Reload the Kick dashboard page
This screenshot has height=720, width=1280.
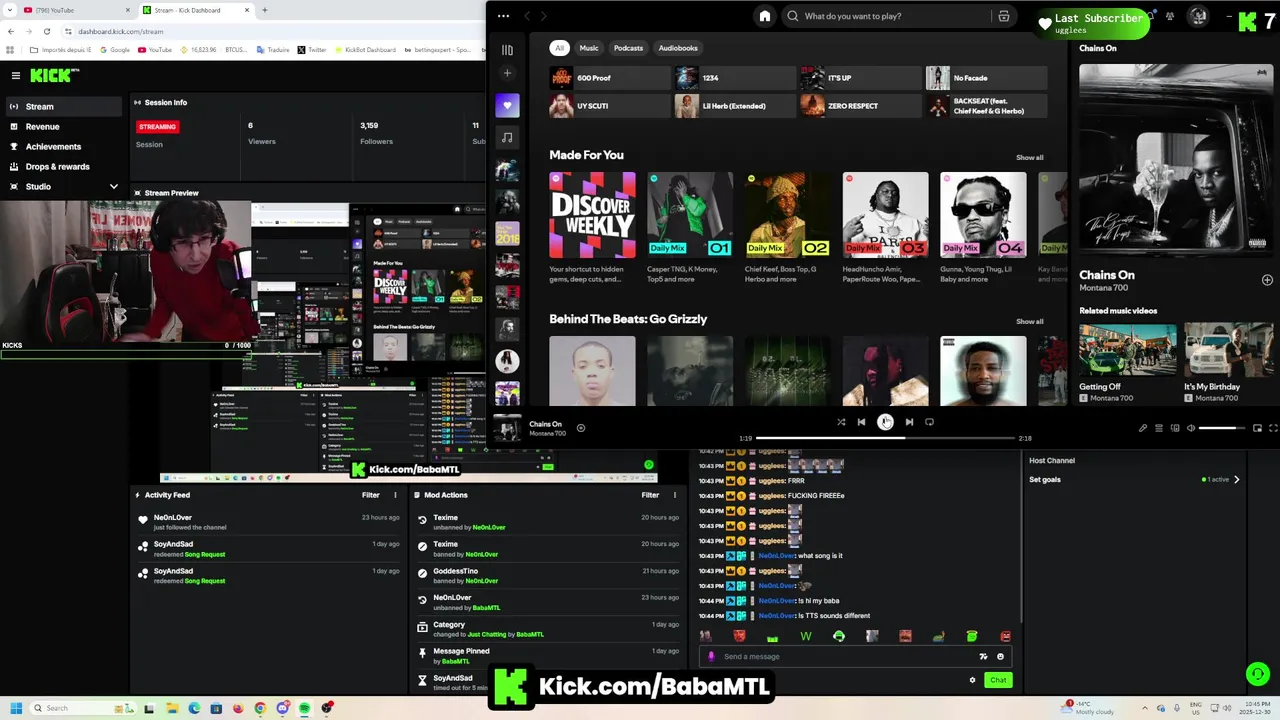click(46, 31)
